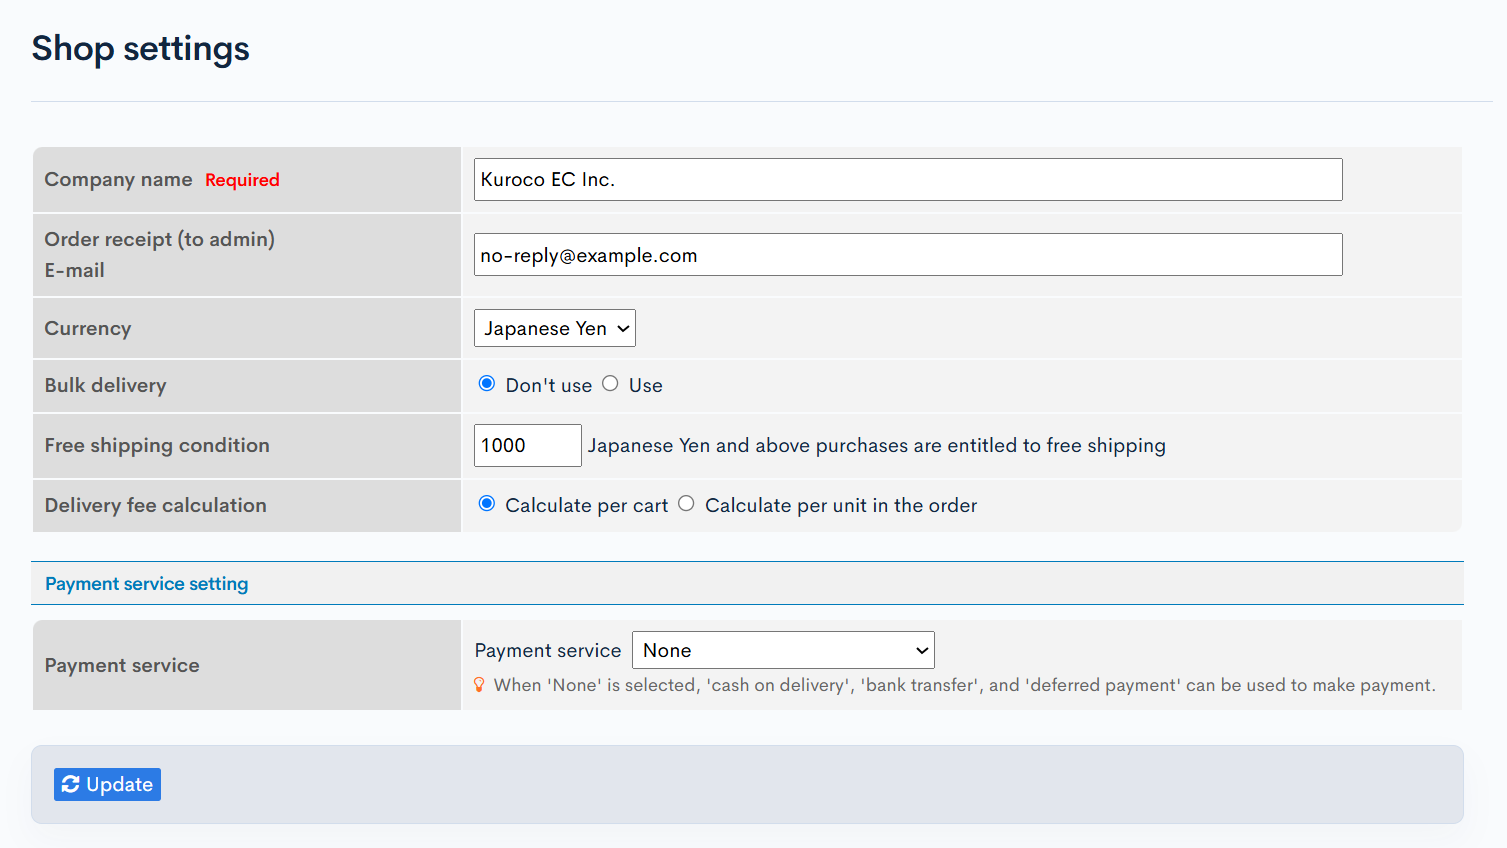Screen dimensions: 1507x848
Task: Open the Currency dropdown showing Japanese Yen
Action: pos(555,328)
